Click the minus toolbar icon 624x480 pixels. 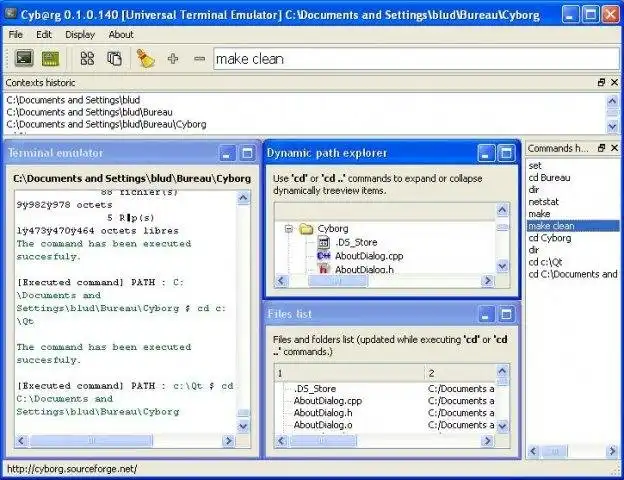point(199,59)
